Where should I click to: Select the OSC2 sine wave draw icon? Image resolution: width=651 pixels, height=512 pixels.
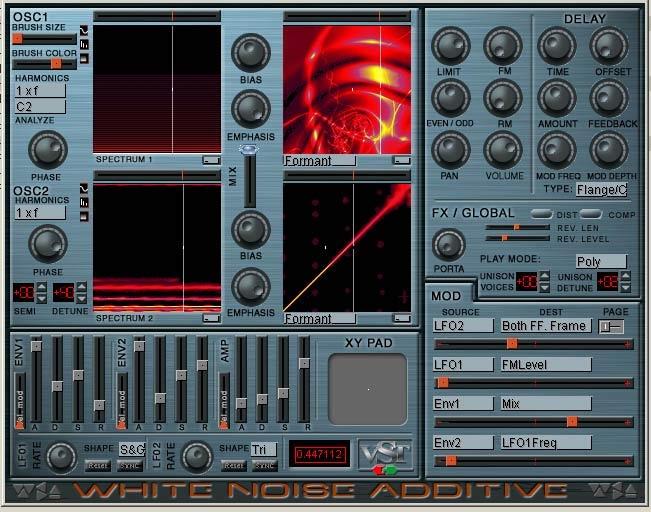tap(84, 189)
